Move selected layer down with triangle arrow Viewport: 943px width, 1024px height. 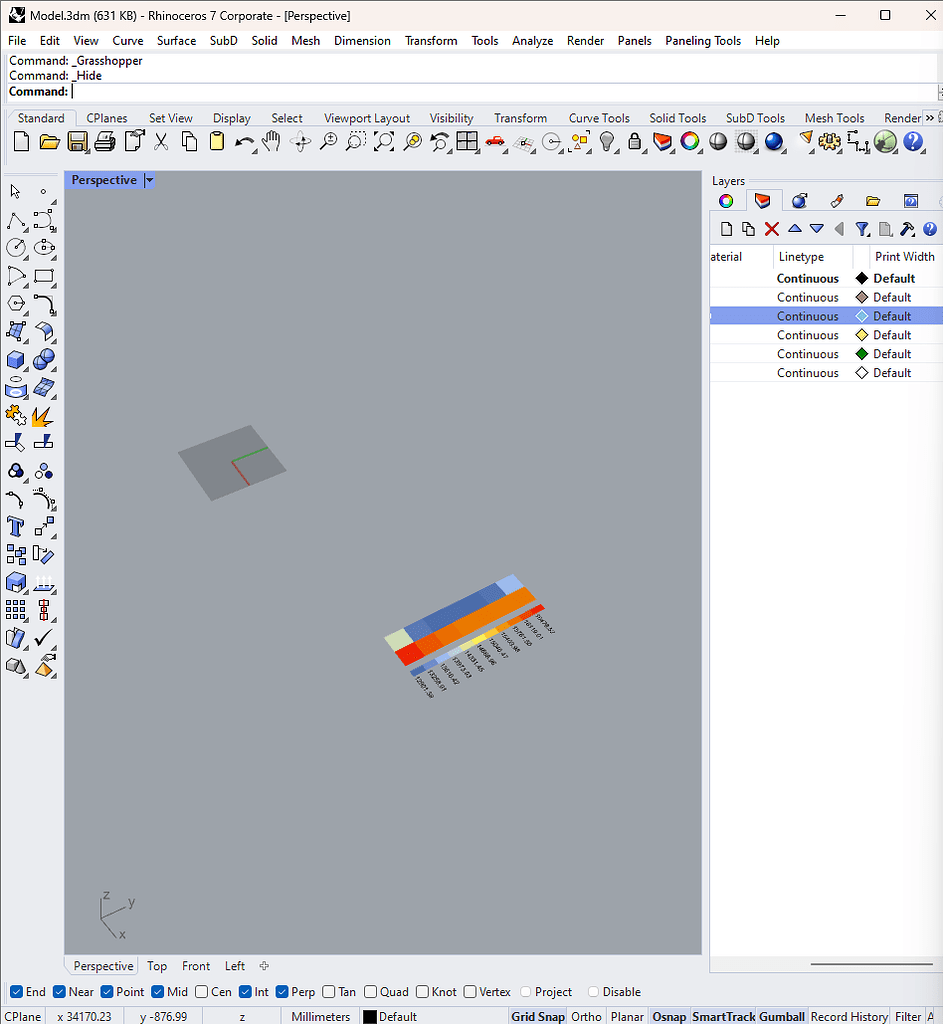(x=817, y=228)
